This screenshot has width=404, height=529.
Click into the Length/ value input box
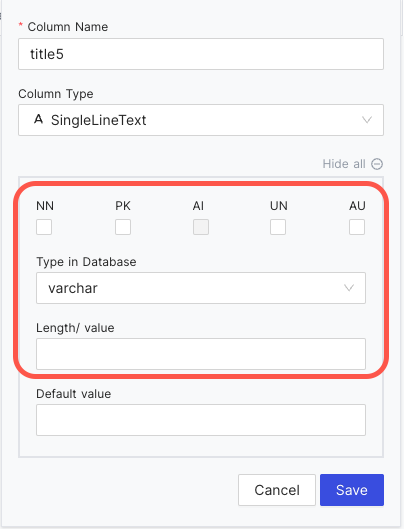[x=201, y=354]
